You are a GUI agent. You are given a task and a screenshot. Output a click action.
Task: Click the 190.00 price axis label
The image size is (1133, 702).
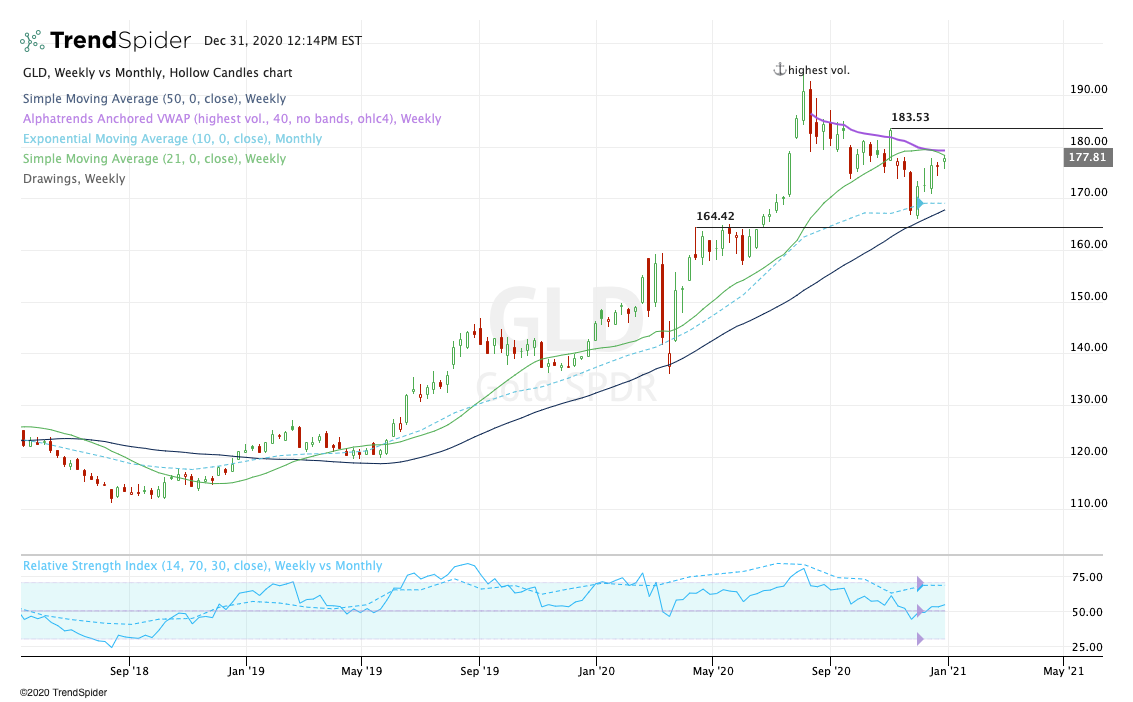coord(1088,90)
